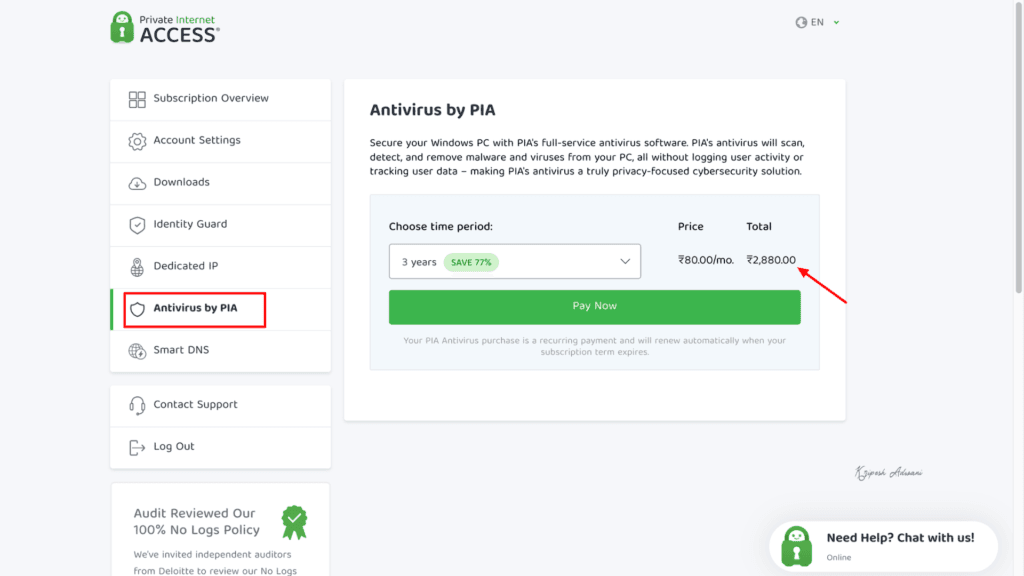This screenshot has width=1024, height=576.
Task: Click the Online status in chat widget
Action: [839, 558]
